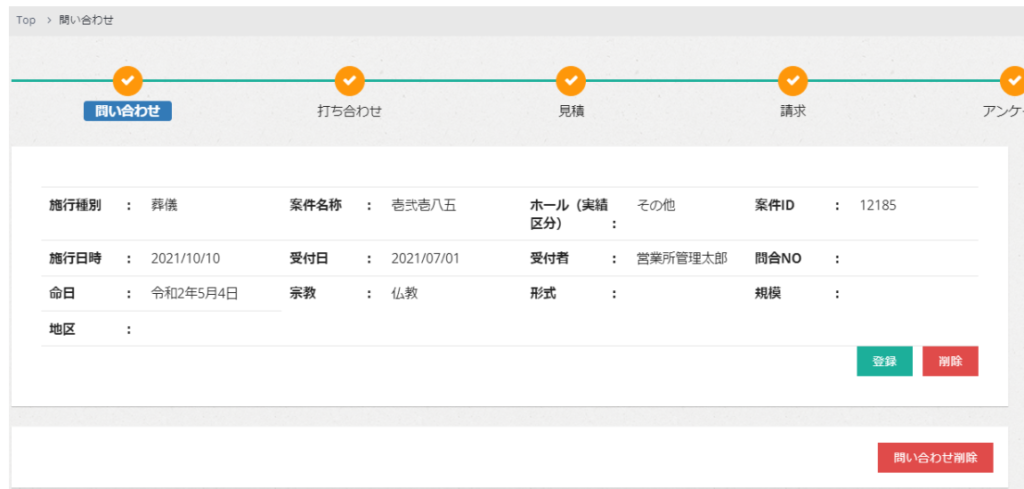Click the 施行日時 value 2021/10/10

pos(186,258)
